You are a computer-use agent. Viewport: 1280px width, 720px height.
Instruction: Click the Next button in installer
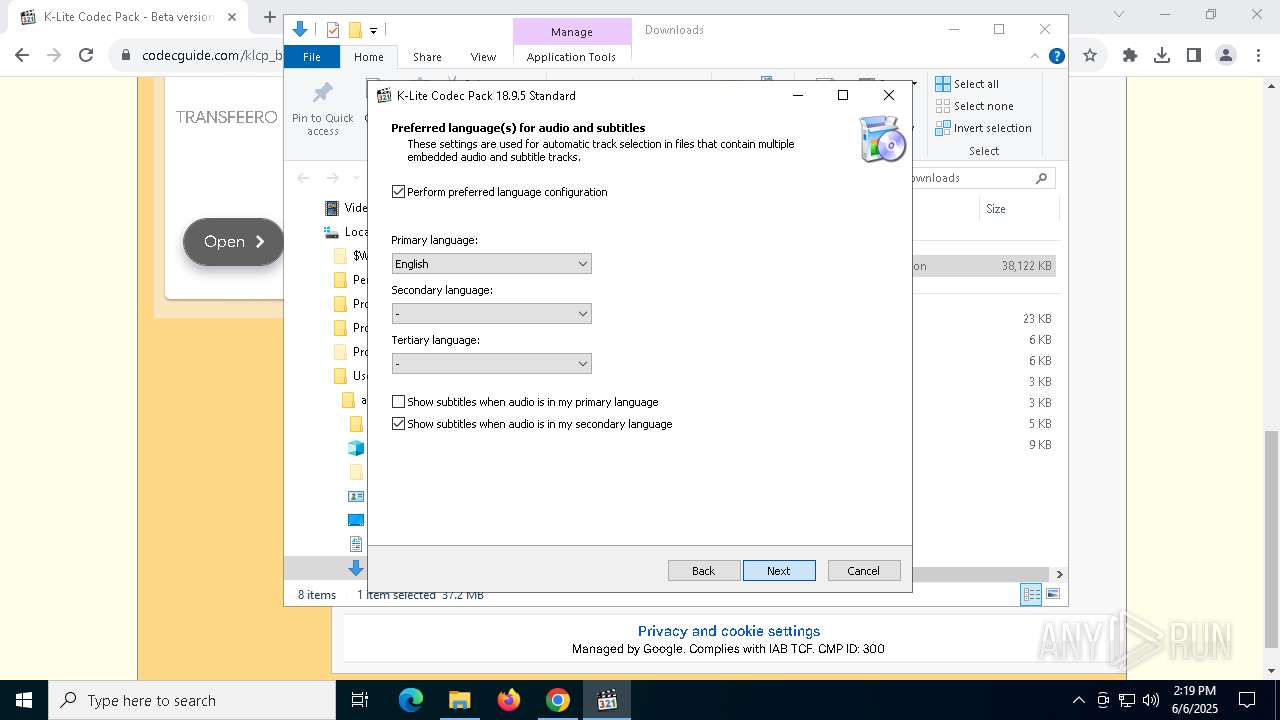[x=779, y=571]
